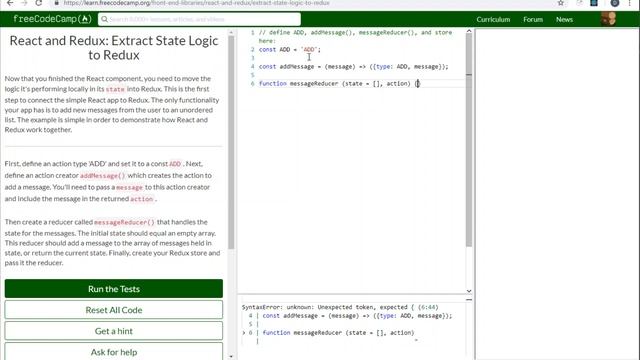The height and width of the screenshot is (360, 640).
Task: Click the SyntaxError message in console
Action: coord(340,307)
